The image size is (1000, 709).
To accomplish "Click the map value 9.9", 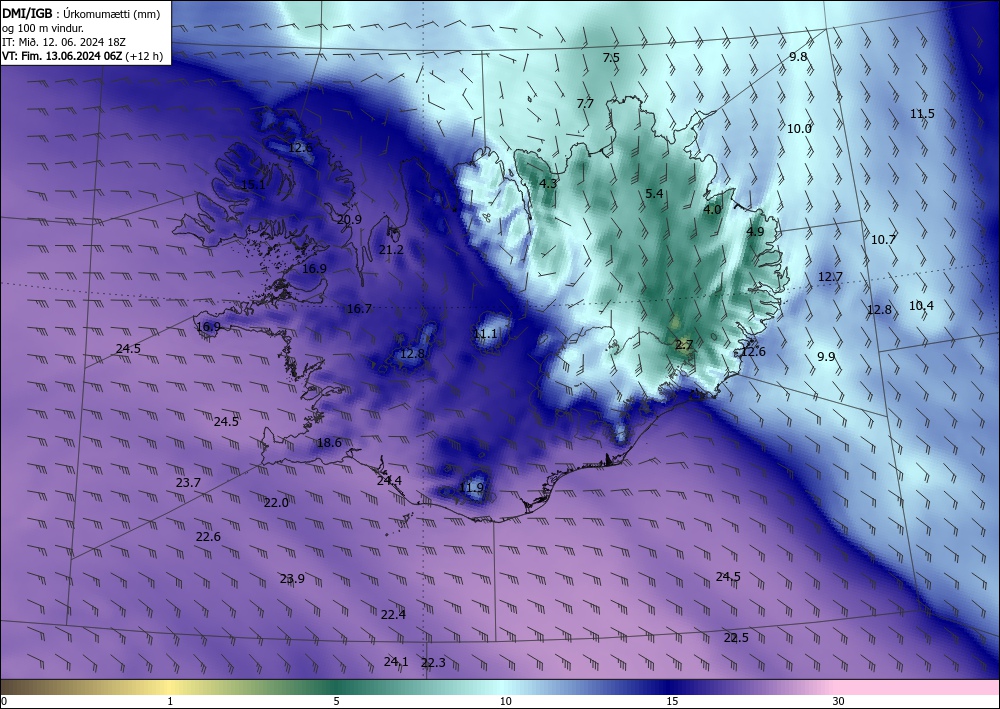I will (x=826, y=357).
